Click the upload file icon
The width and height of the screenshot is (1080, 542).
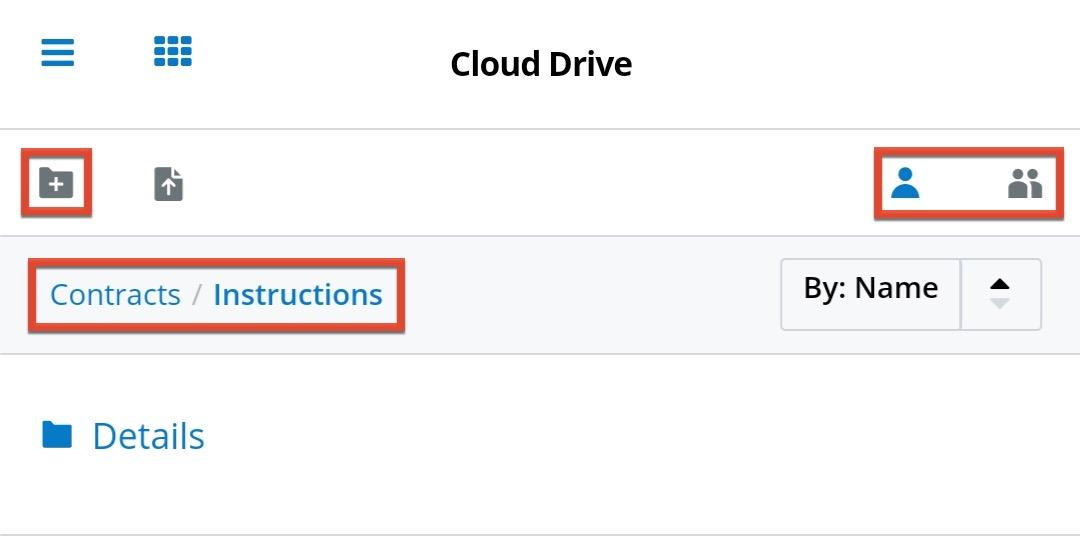point(168,184)
